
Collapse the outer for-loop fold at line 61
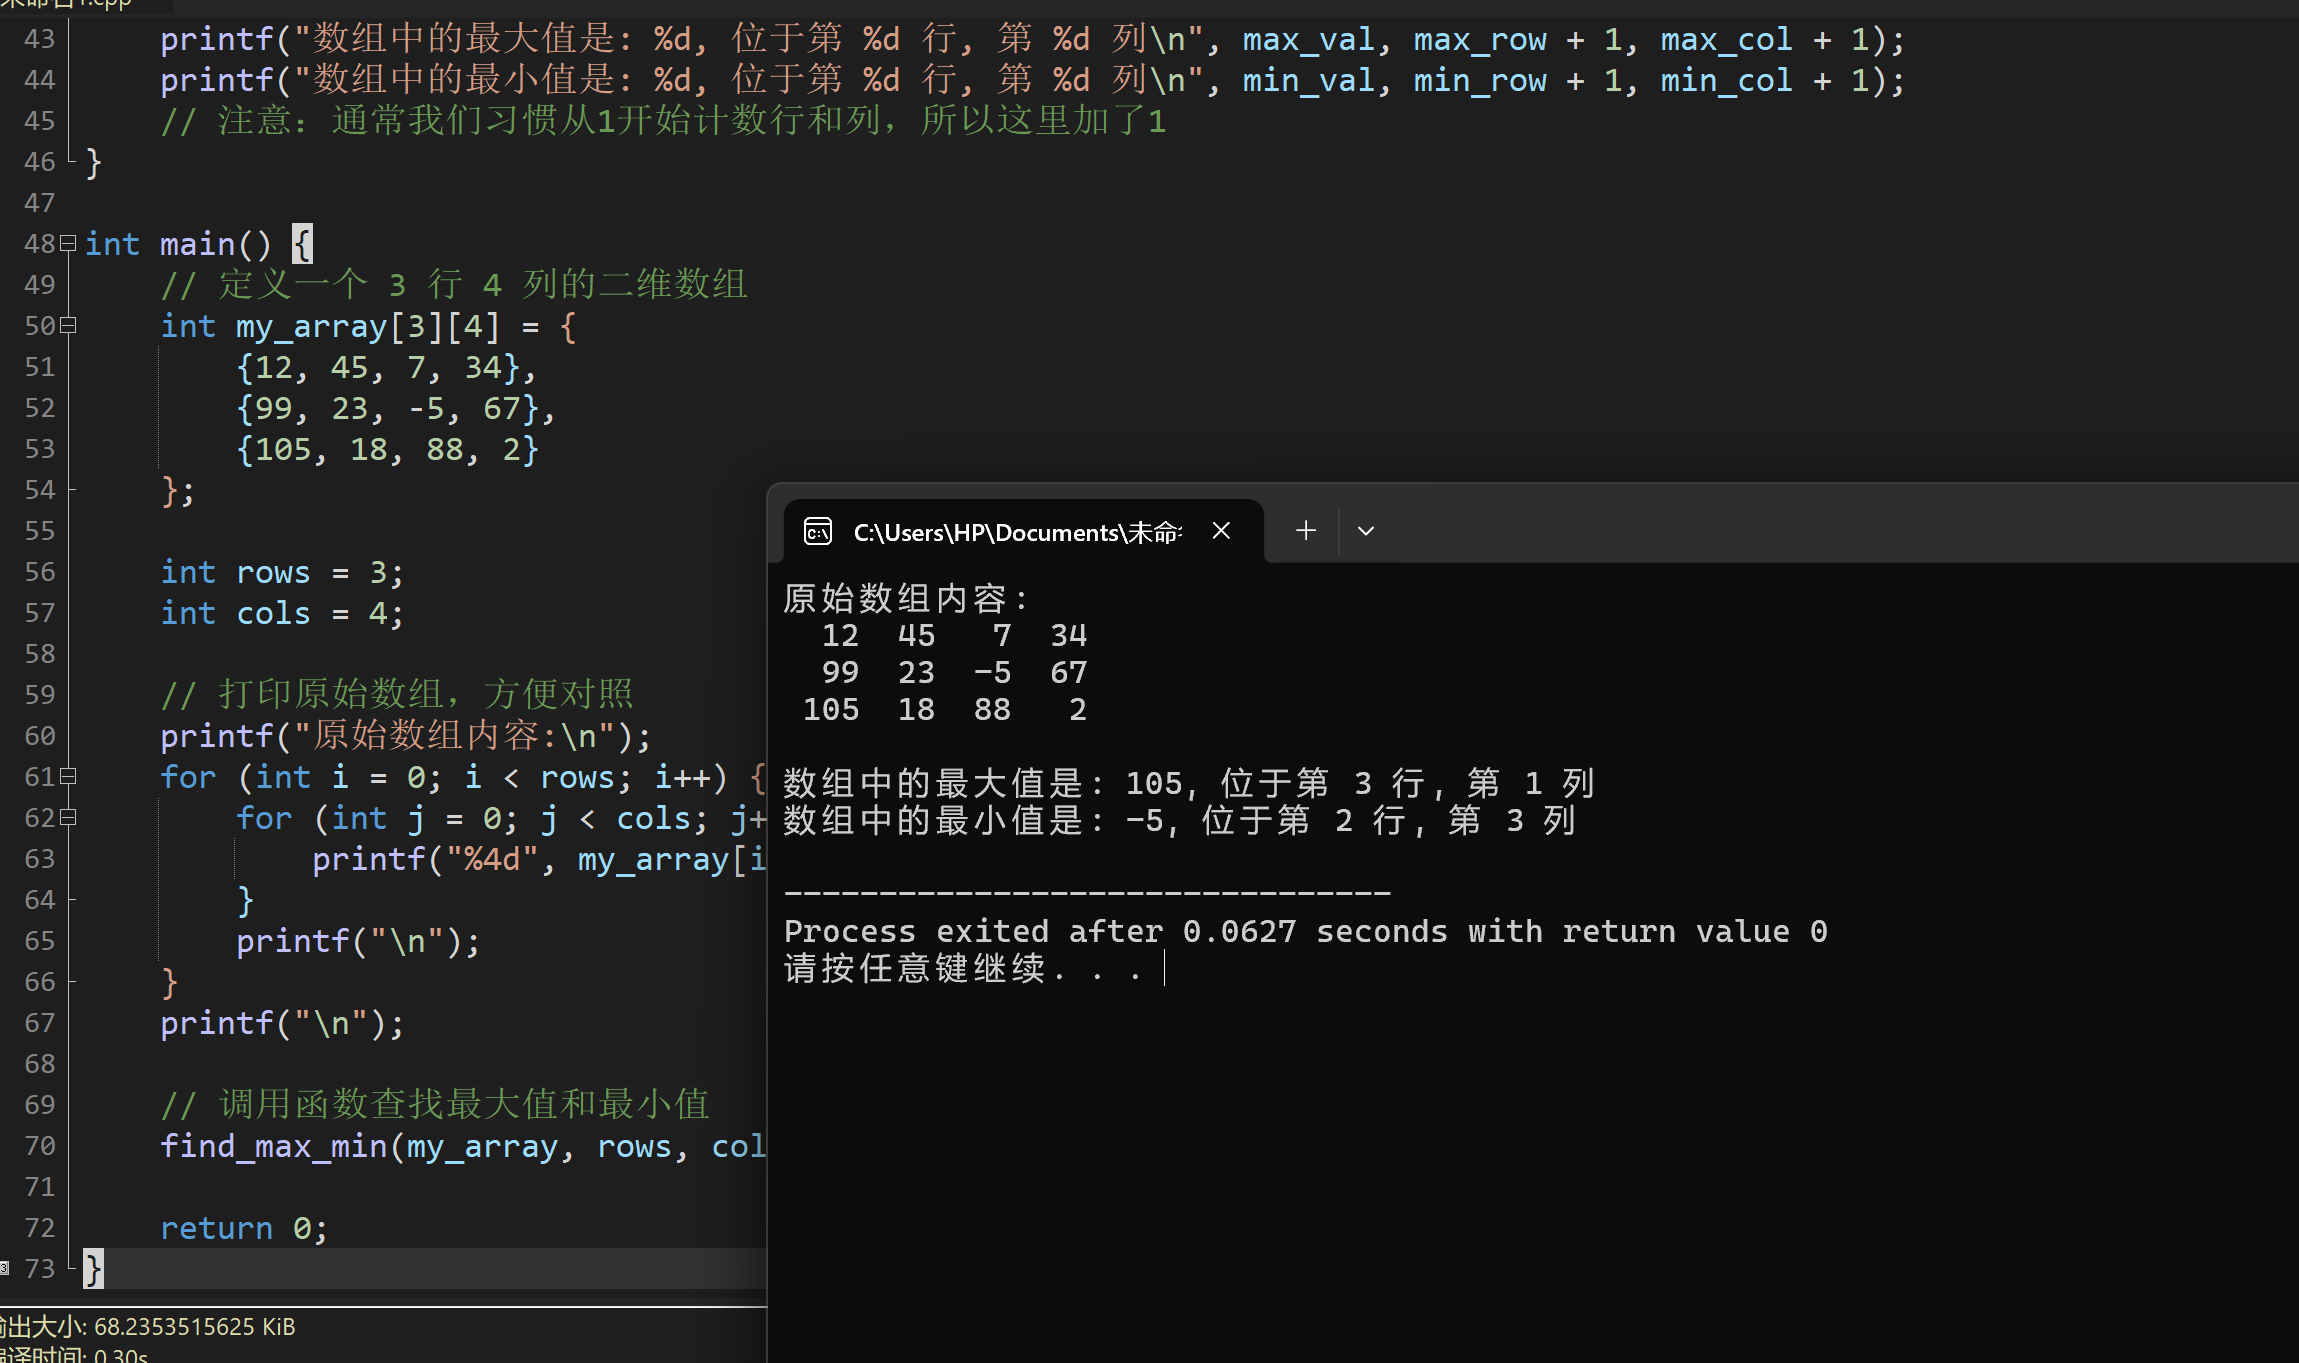click(68, 776)
